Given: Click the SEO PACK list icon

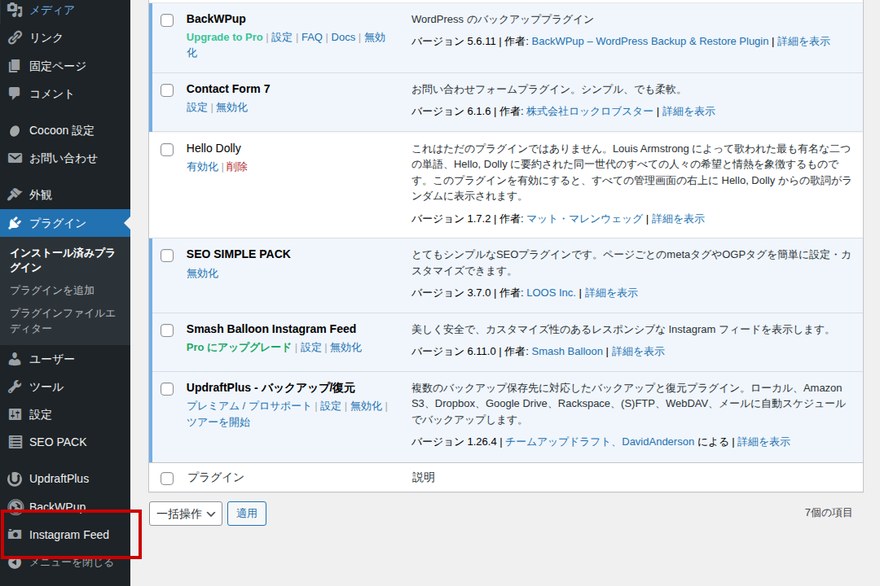Looking at the screenshot, I should click(15, 442).
